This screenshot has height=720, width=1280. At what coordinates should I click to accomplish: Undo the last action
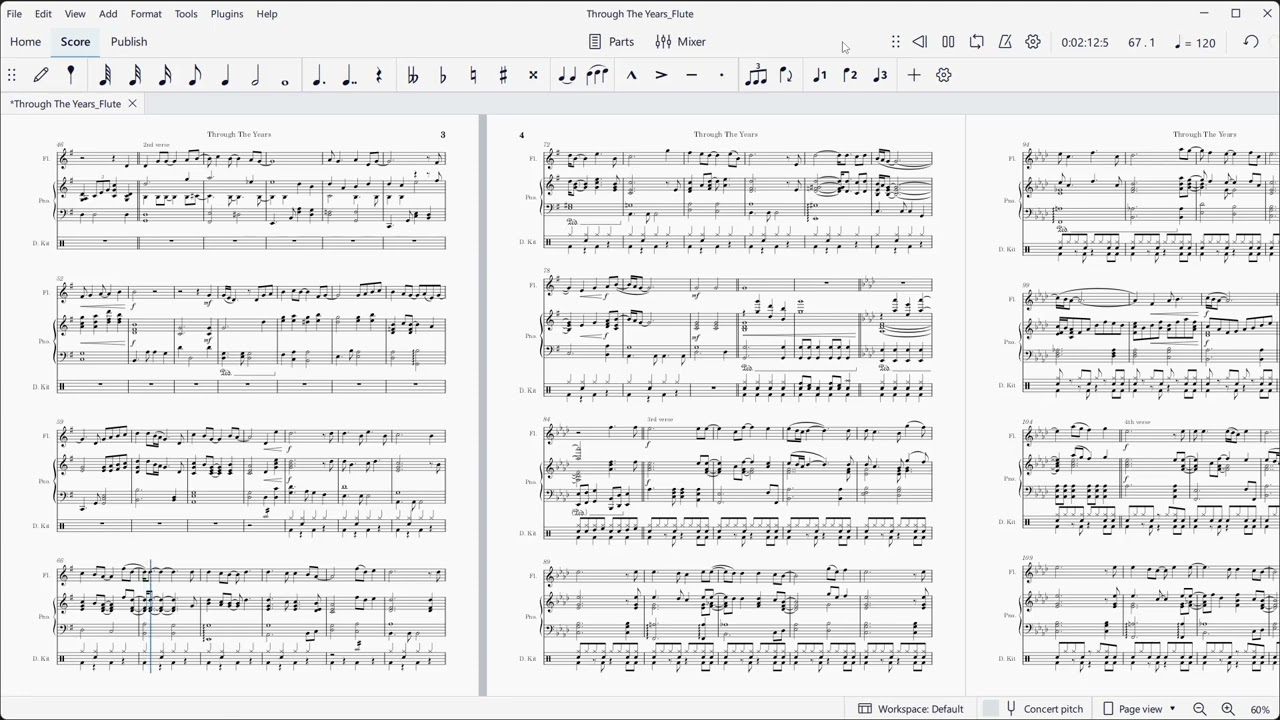coord(1251,42)
